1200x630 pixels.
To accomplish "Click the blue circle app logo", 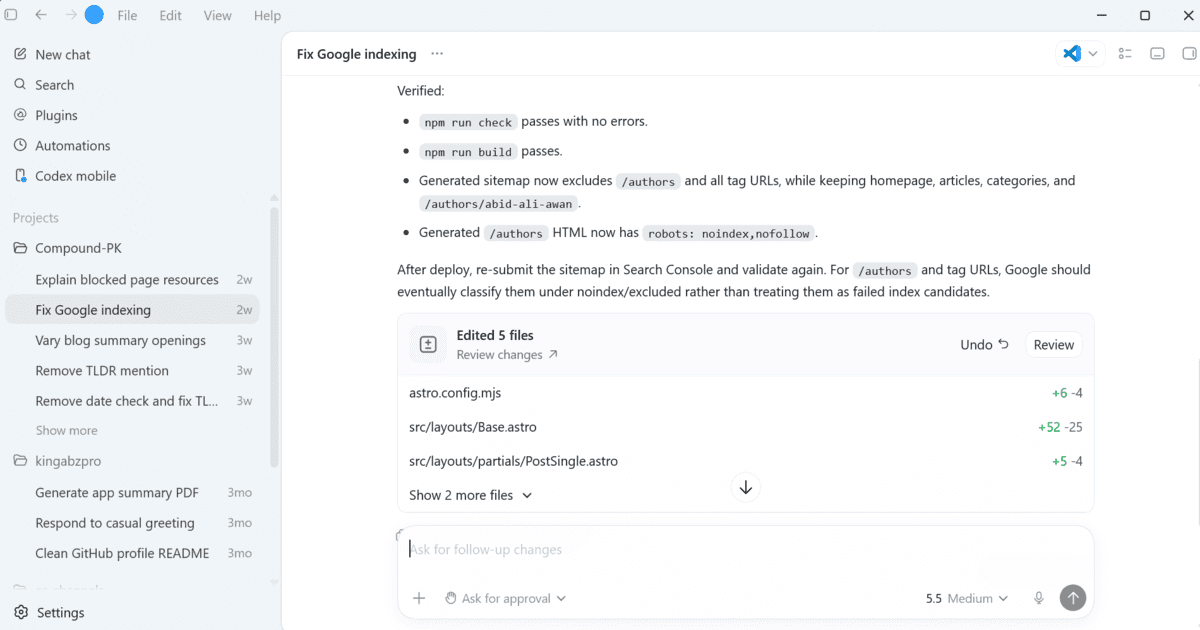I will (x=94, y=15).
